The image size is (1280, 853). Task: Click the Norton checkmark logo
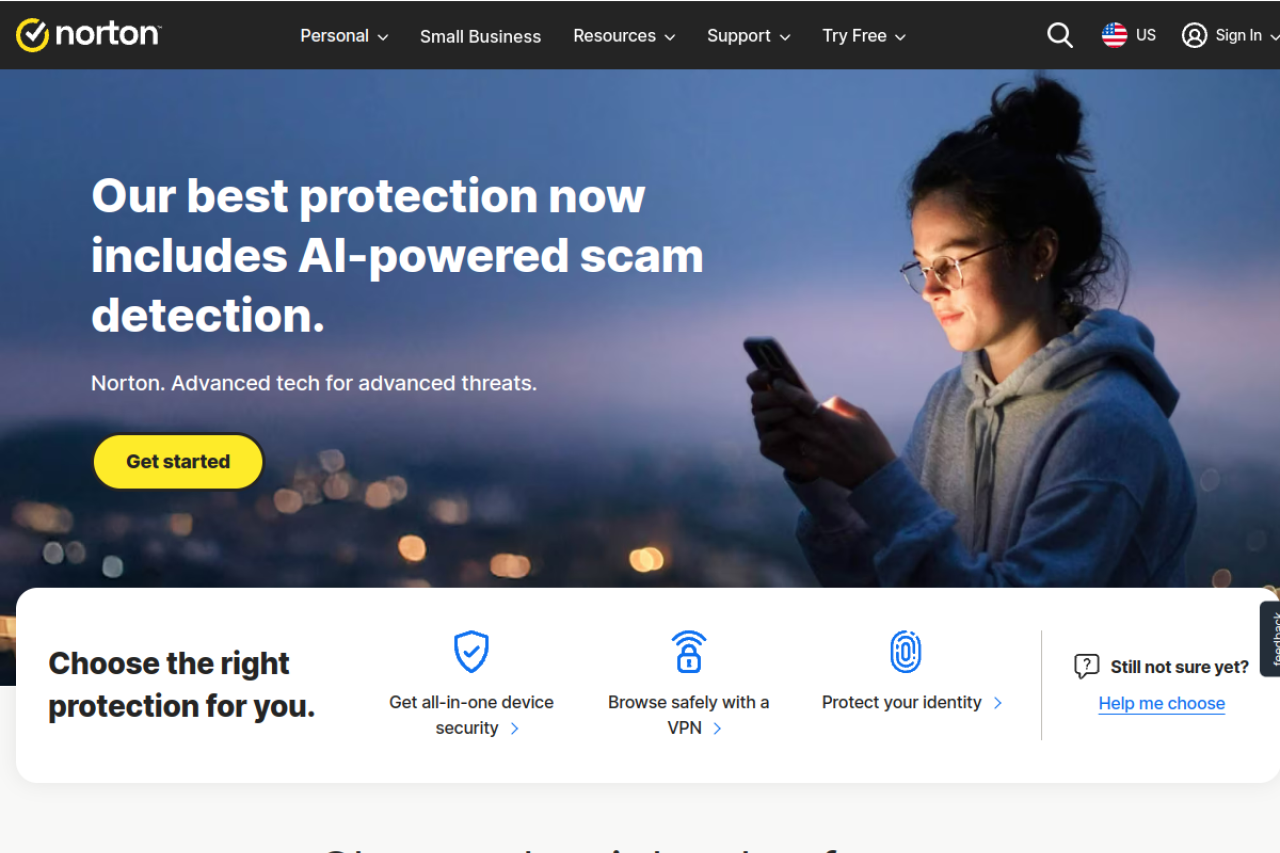click(33, 35)
